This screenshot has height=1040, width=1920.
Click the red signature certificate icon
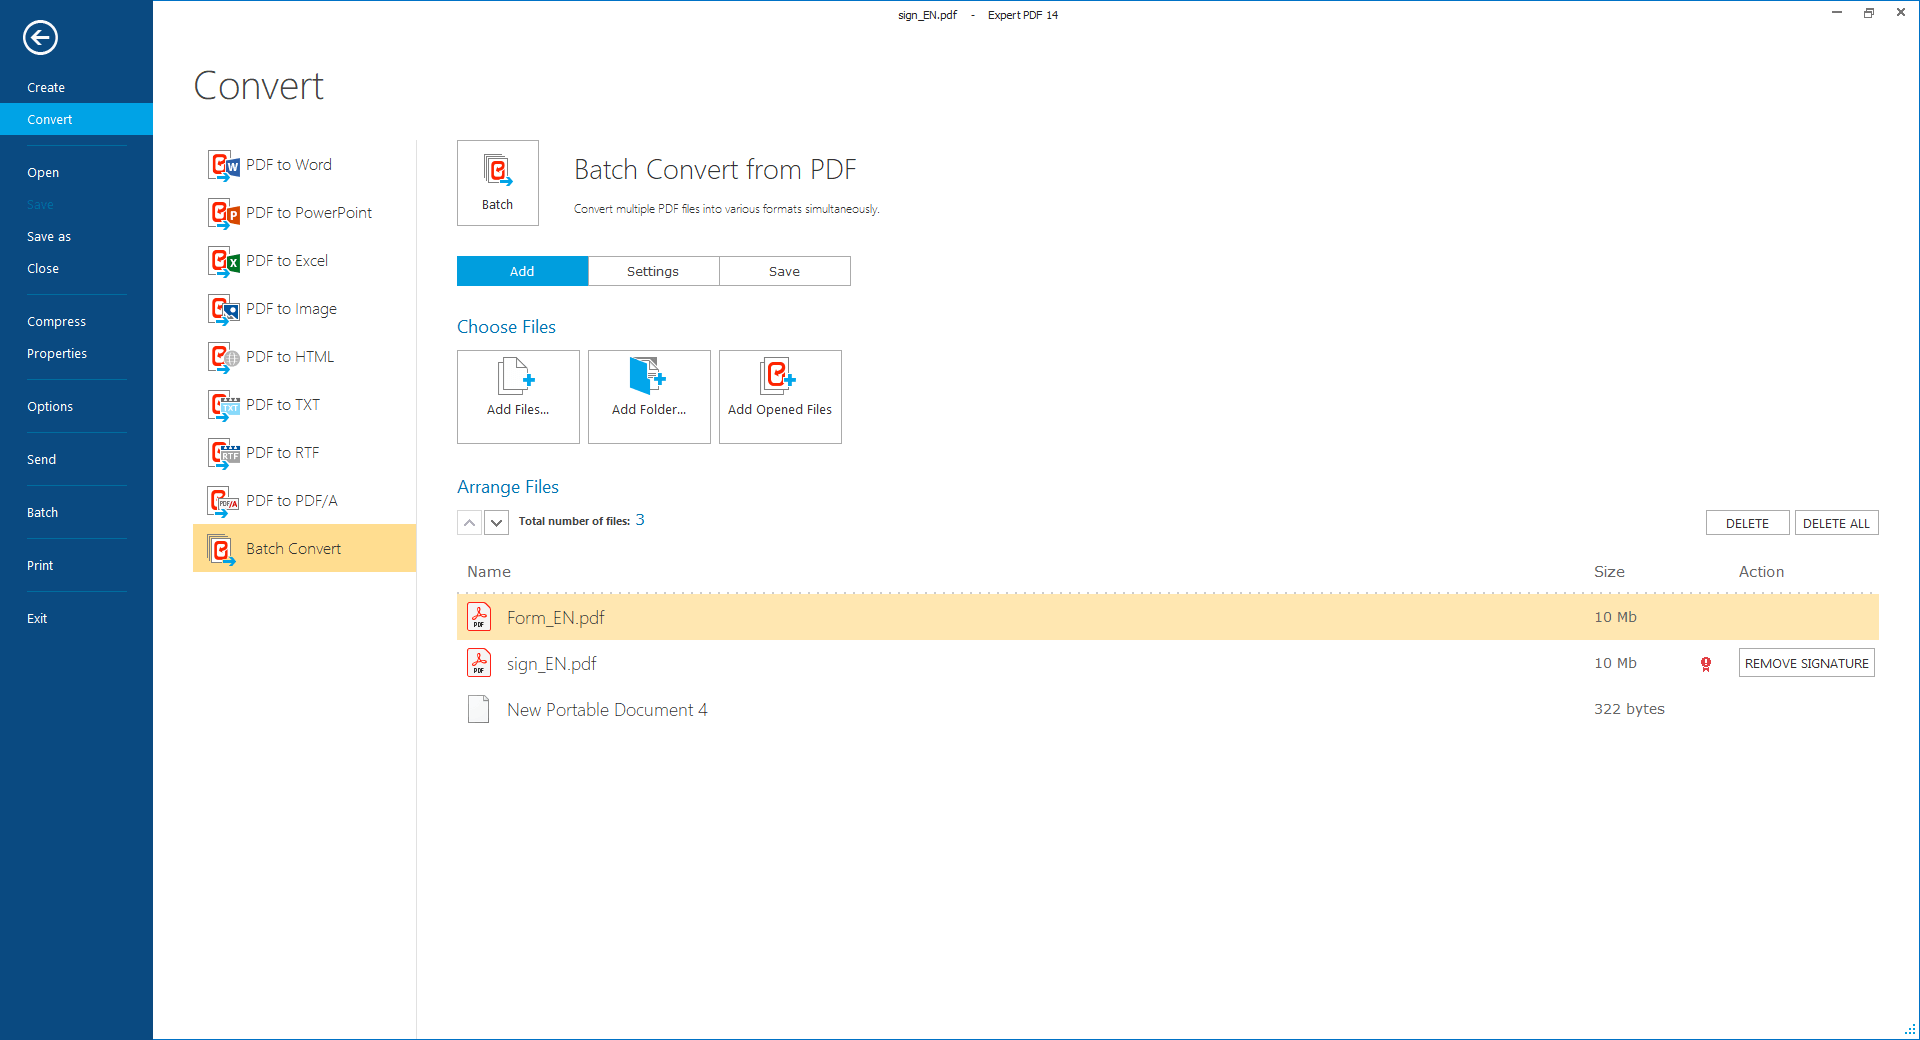pos(1706,664)
